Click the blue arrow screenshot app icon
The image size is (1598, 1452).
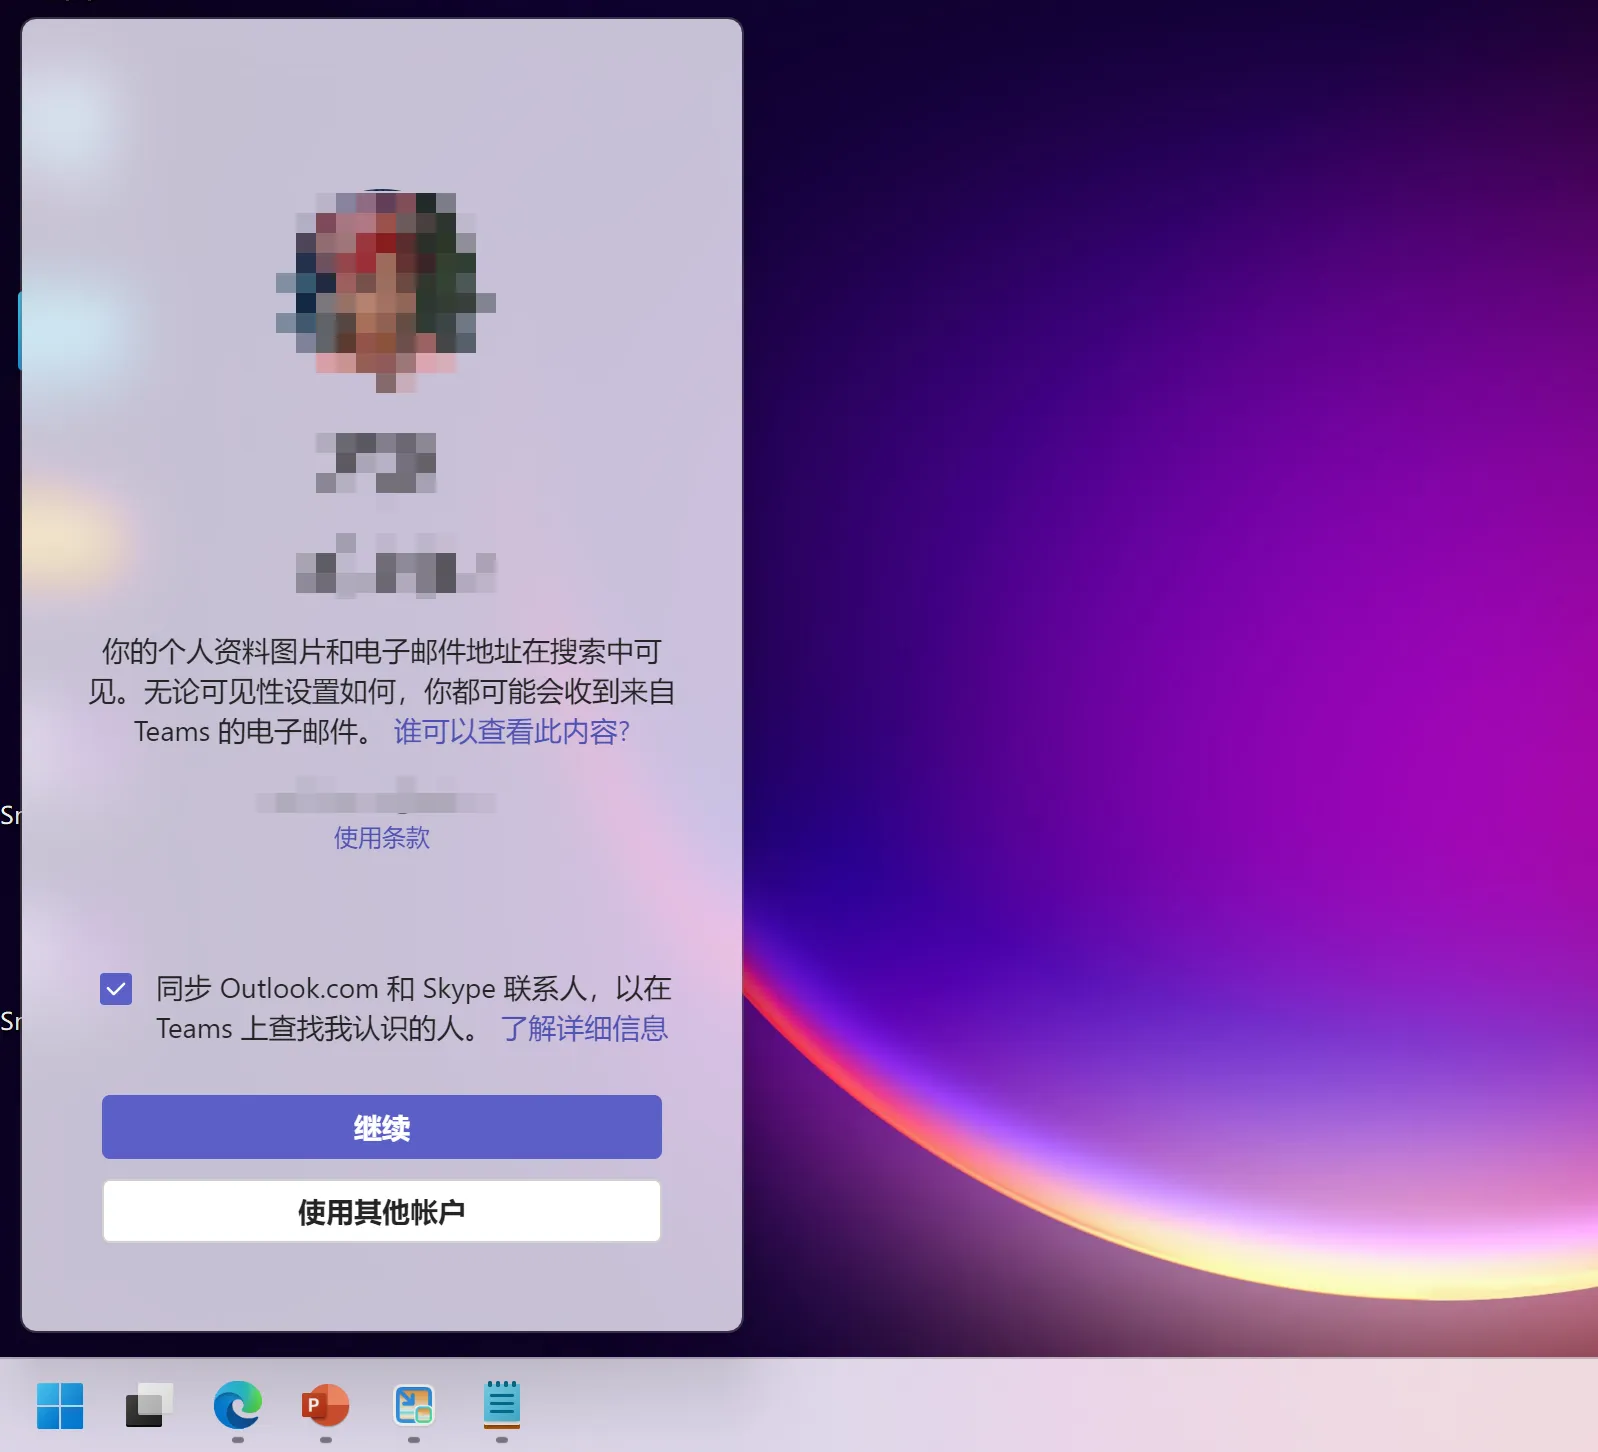(x=413, y=1406)
